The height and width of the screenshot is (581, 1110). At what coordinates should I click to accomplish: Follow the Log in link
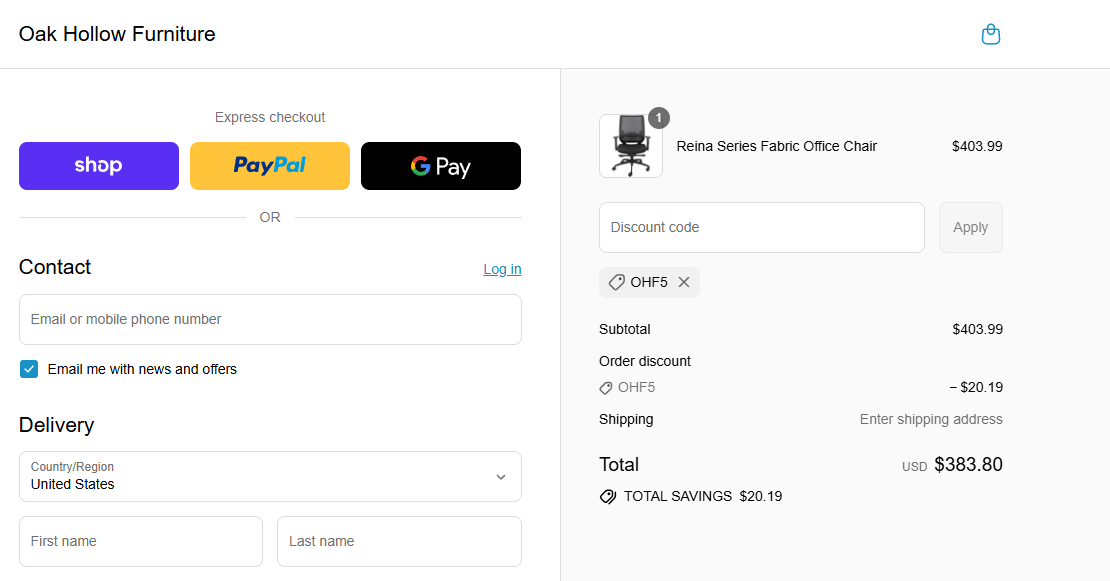coord(502,269)
